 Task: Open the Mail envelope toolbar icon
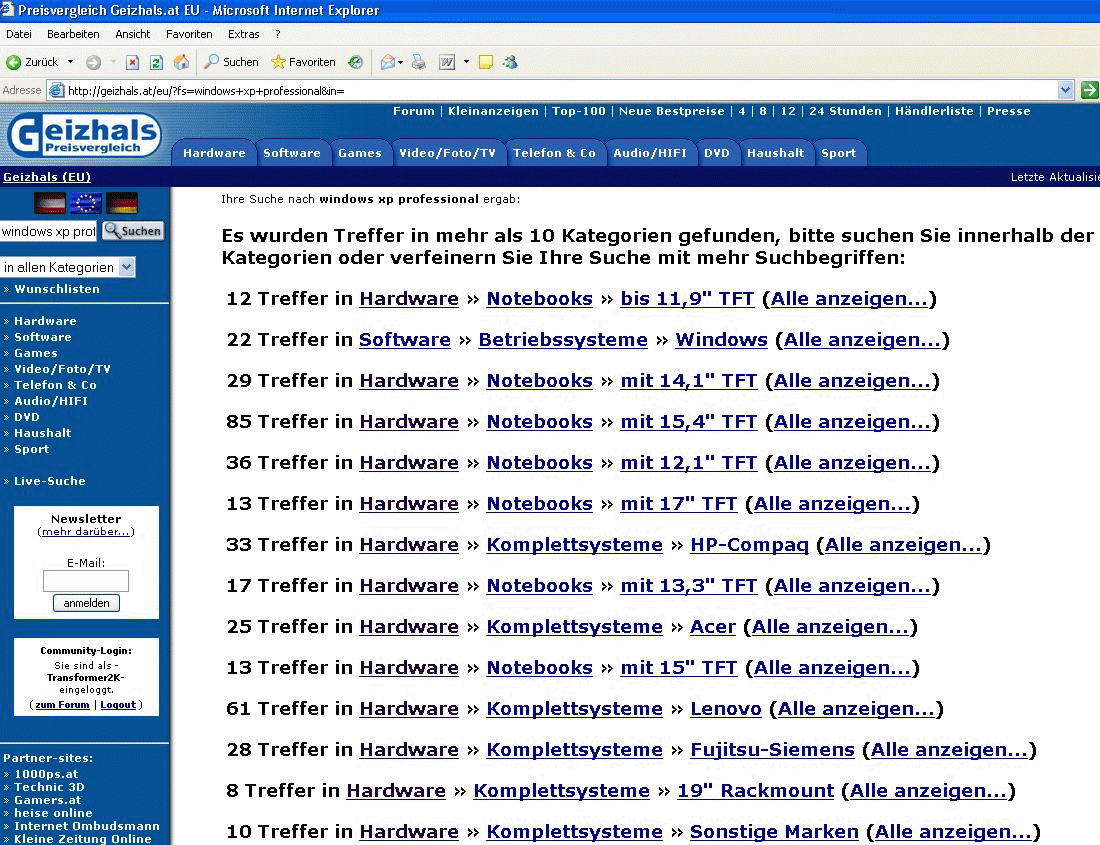coord(387,62)
